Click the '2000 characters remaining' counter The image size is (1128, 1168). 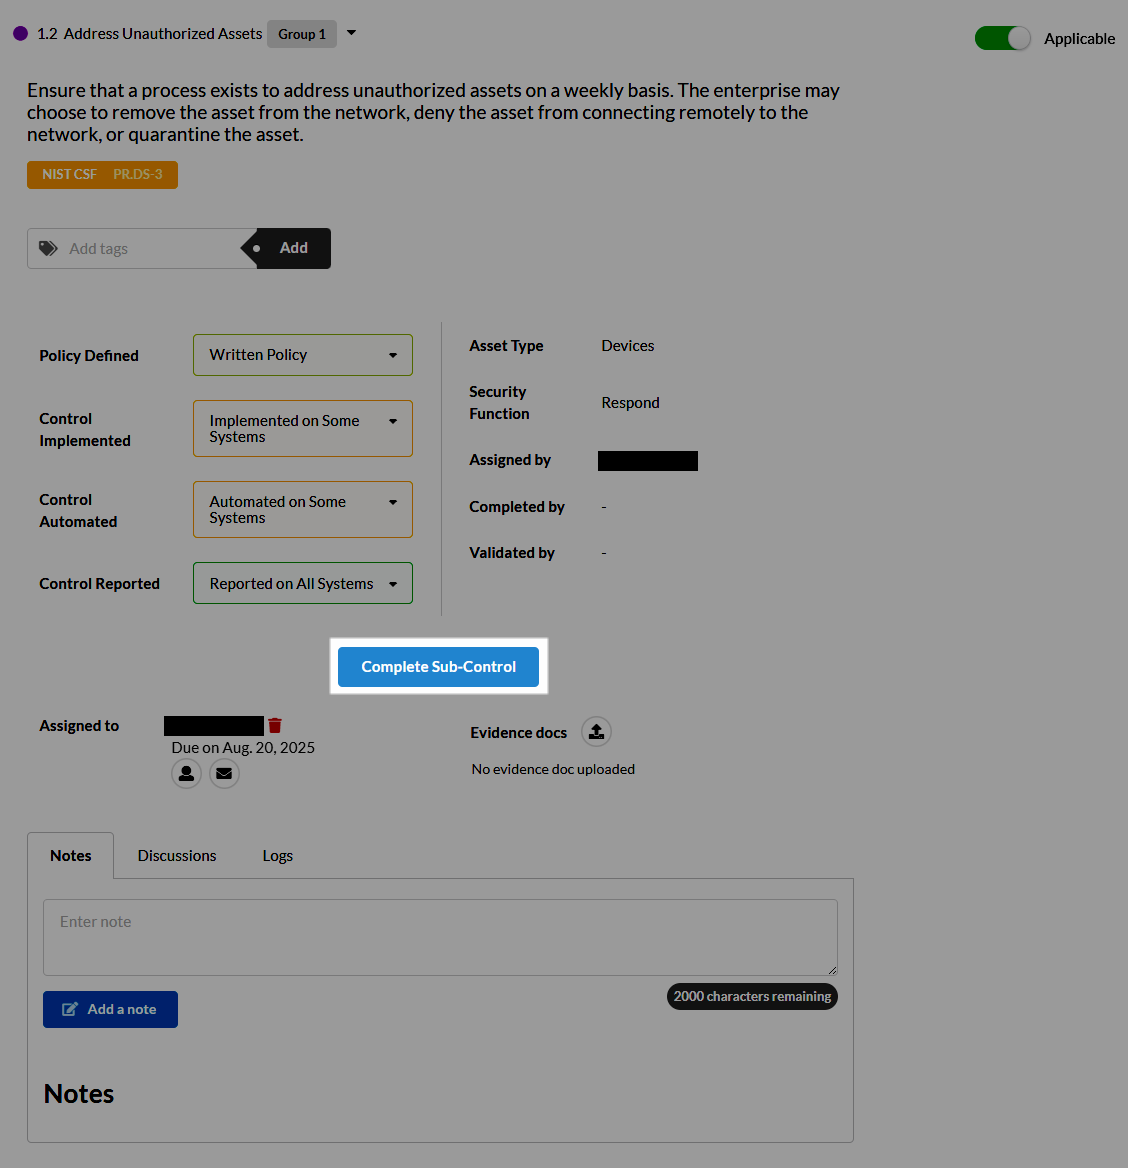(x=752, y=997)
